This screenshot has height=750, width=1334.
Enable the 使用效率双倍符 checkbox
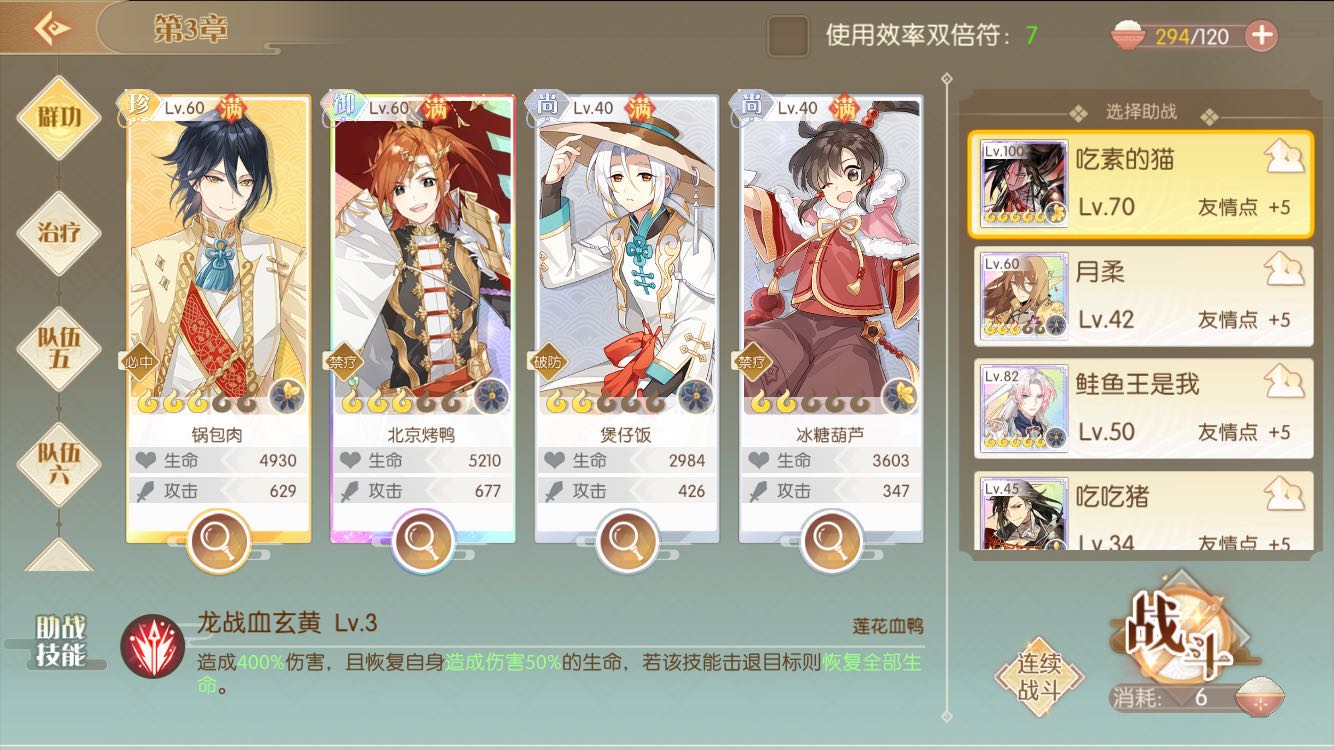click(788, 36)
